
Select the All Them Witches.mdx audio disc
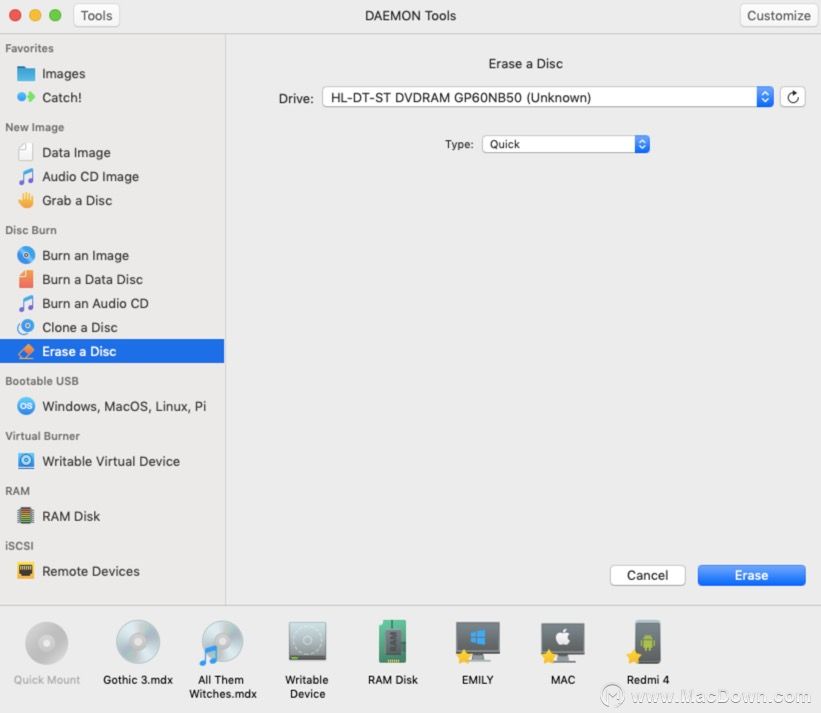pos(221,643)
